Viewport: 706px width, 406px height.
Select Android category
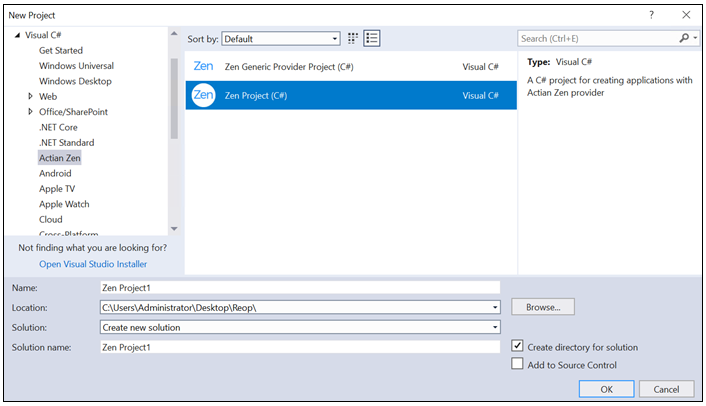(x=55, y=173)
